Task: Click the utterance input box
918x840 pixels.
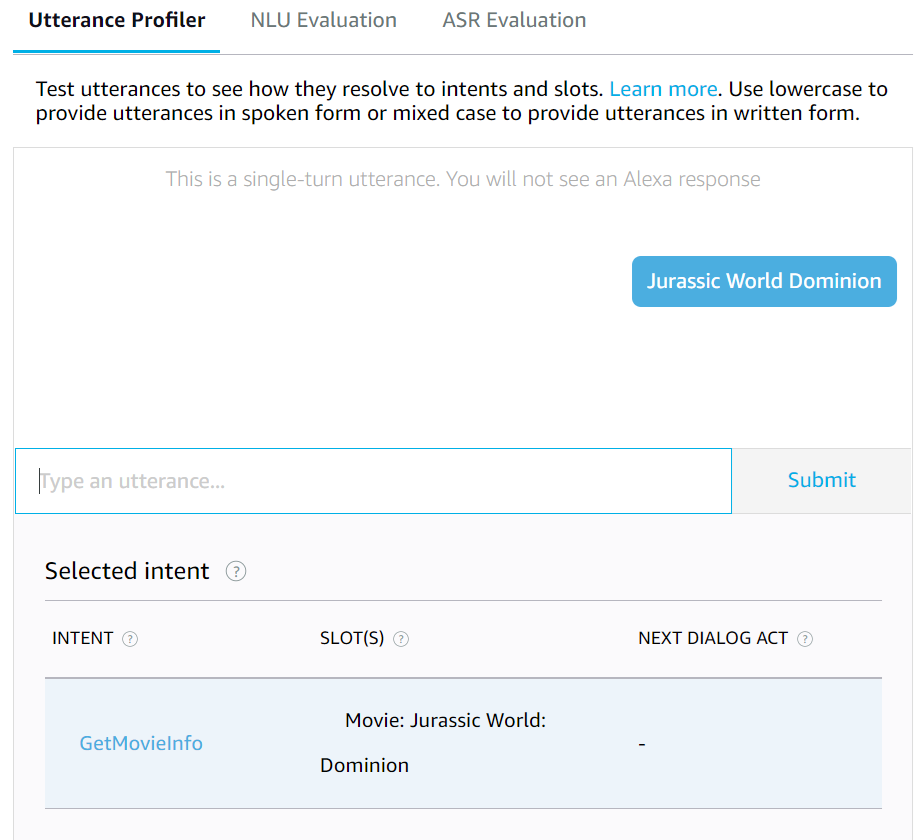Action: pyautogui.click(x=373, y=481)
